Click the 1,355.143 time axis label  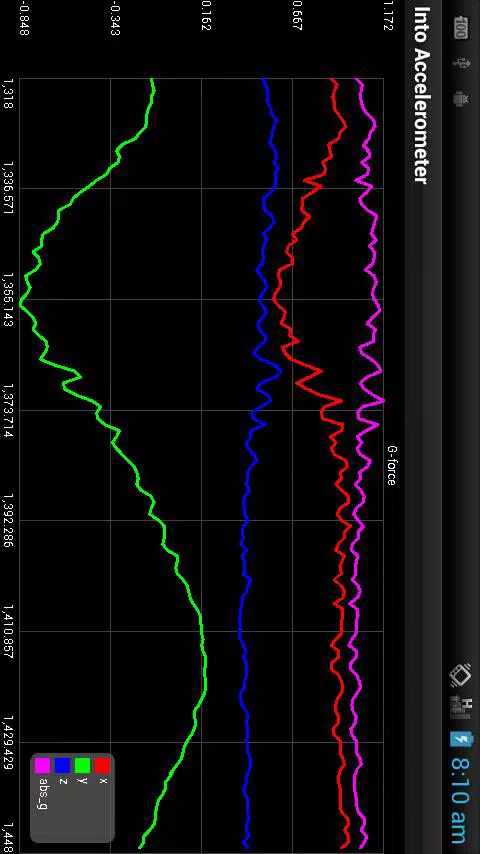point(8,300)
